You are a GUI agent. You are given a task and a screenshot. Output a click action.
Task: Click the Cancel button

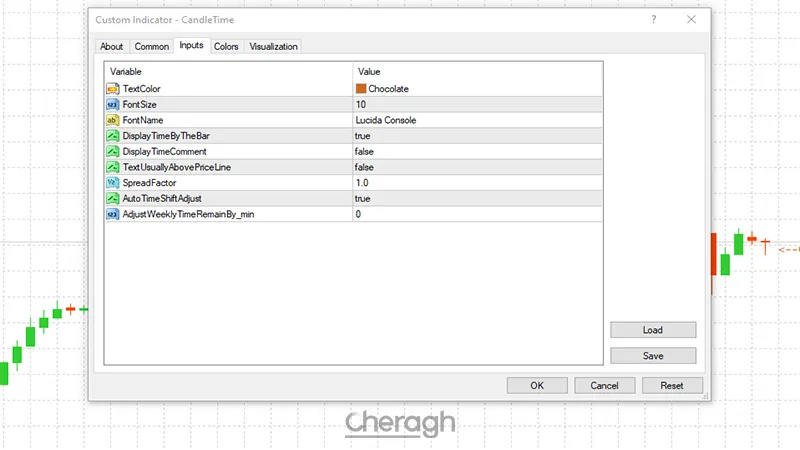(x=604, y=385)
